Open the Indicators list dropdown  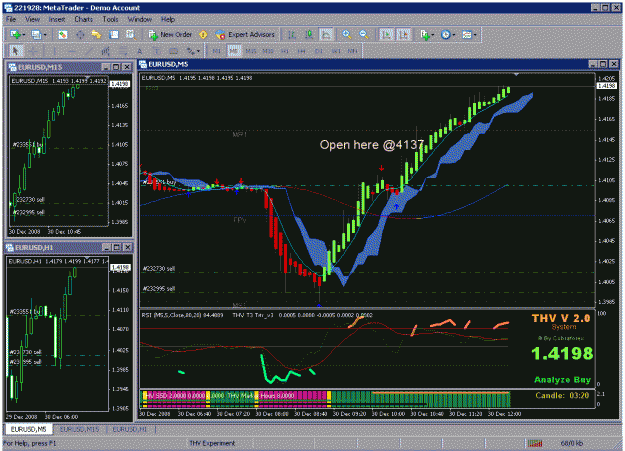(x=432, y=35)
